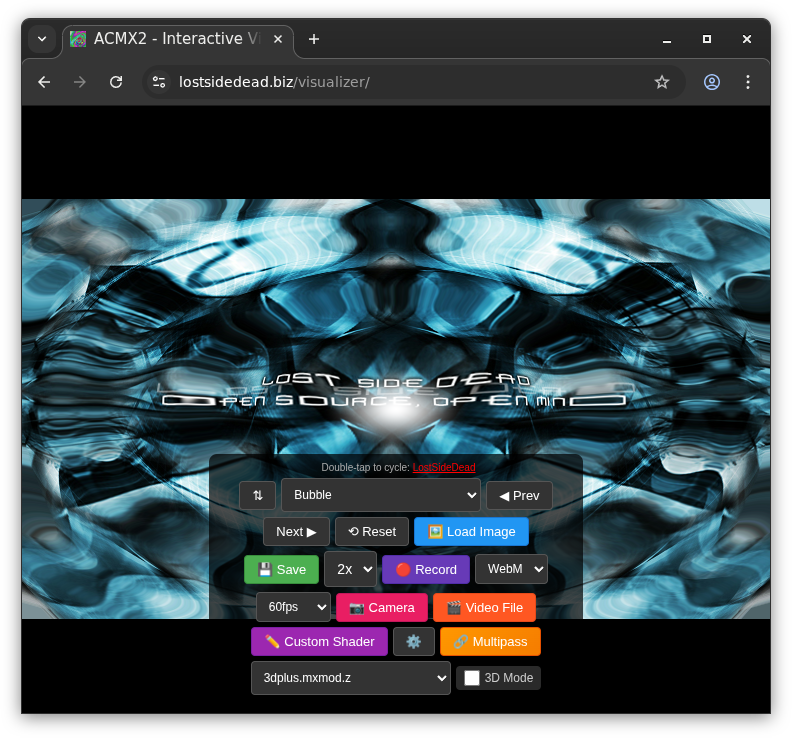Close the browser window

click(747, 39)
